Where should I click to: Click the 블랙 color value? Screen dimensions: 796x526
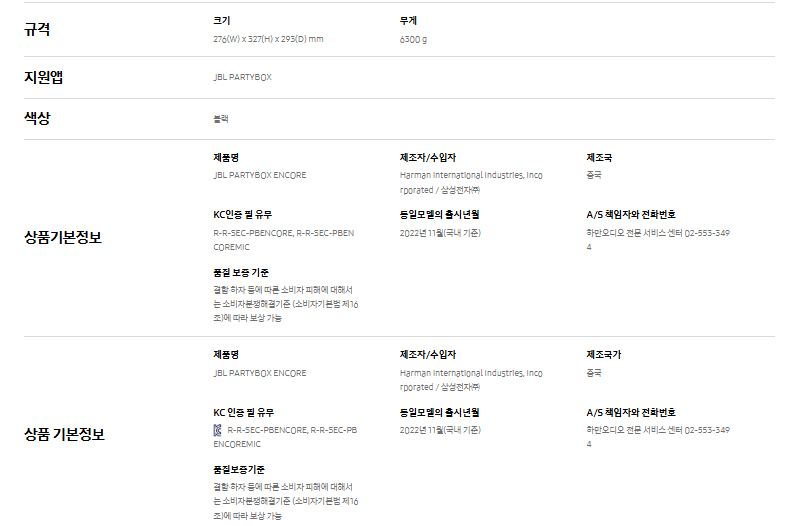click(x=221, y=119)
